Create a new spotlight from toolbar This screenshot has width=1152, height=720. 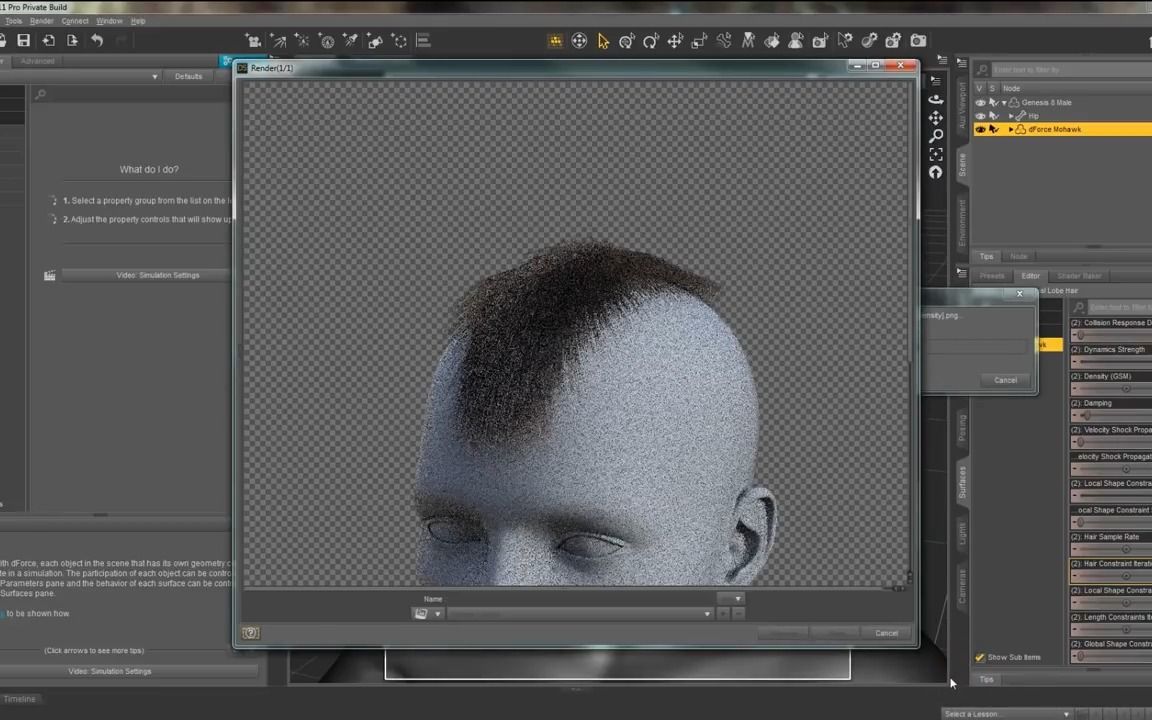click(350, 40)
